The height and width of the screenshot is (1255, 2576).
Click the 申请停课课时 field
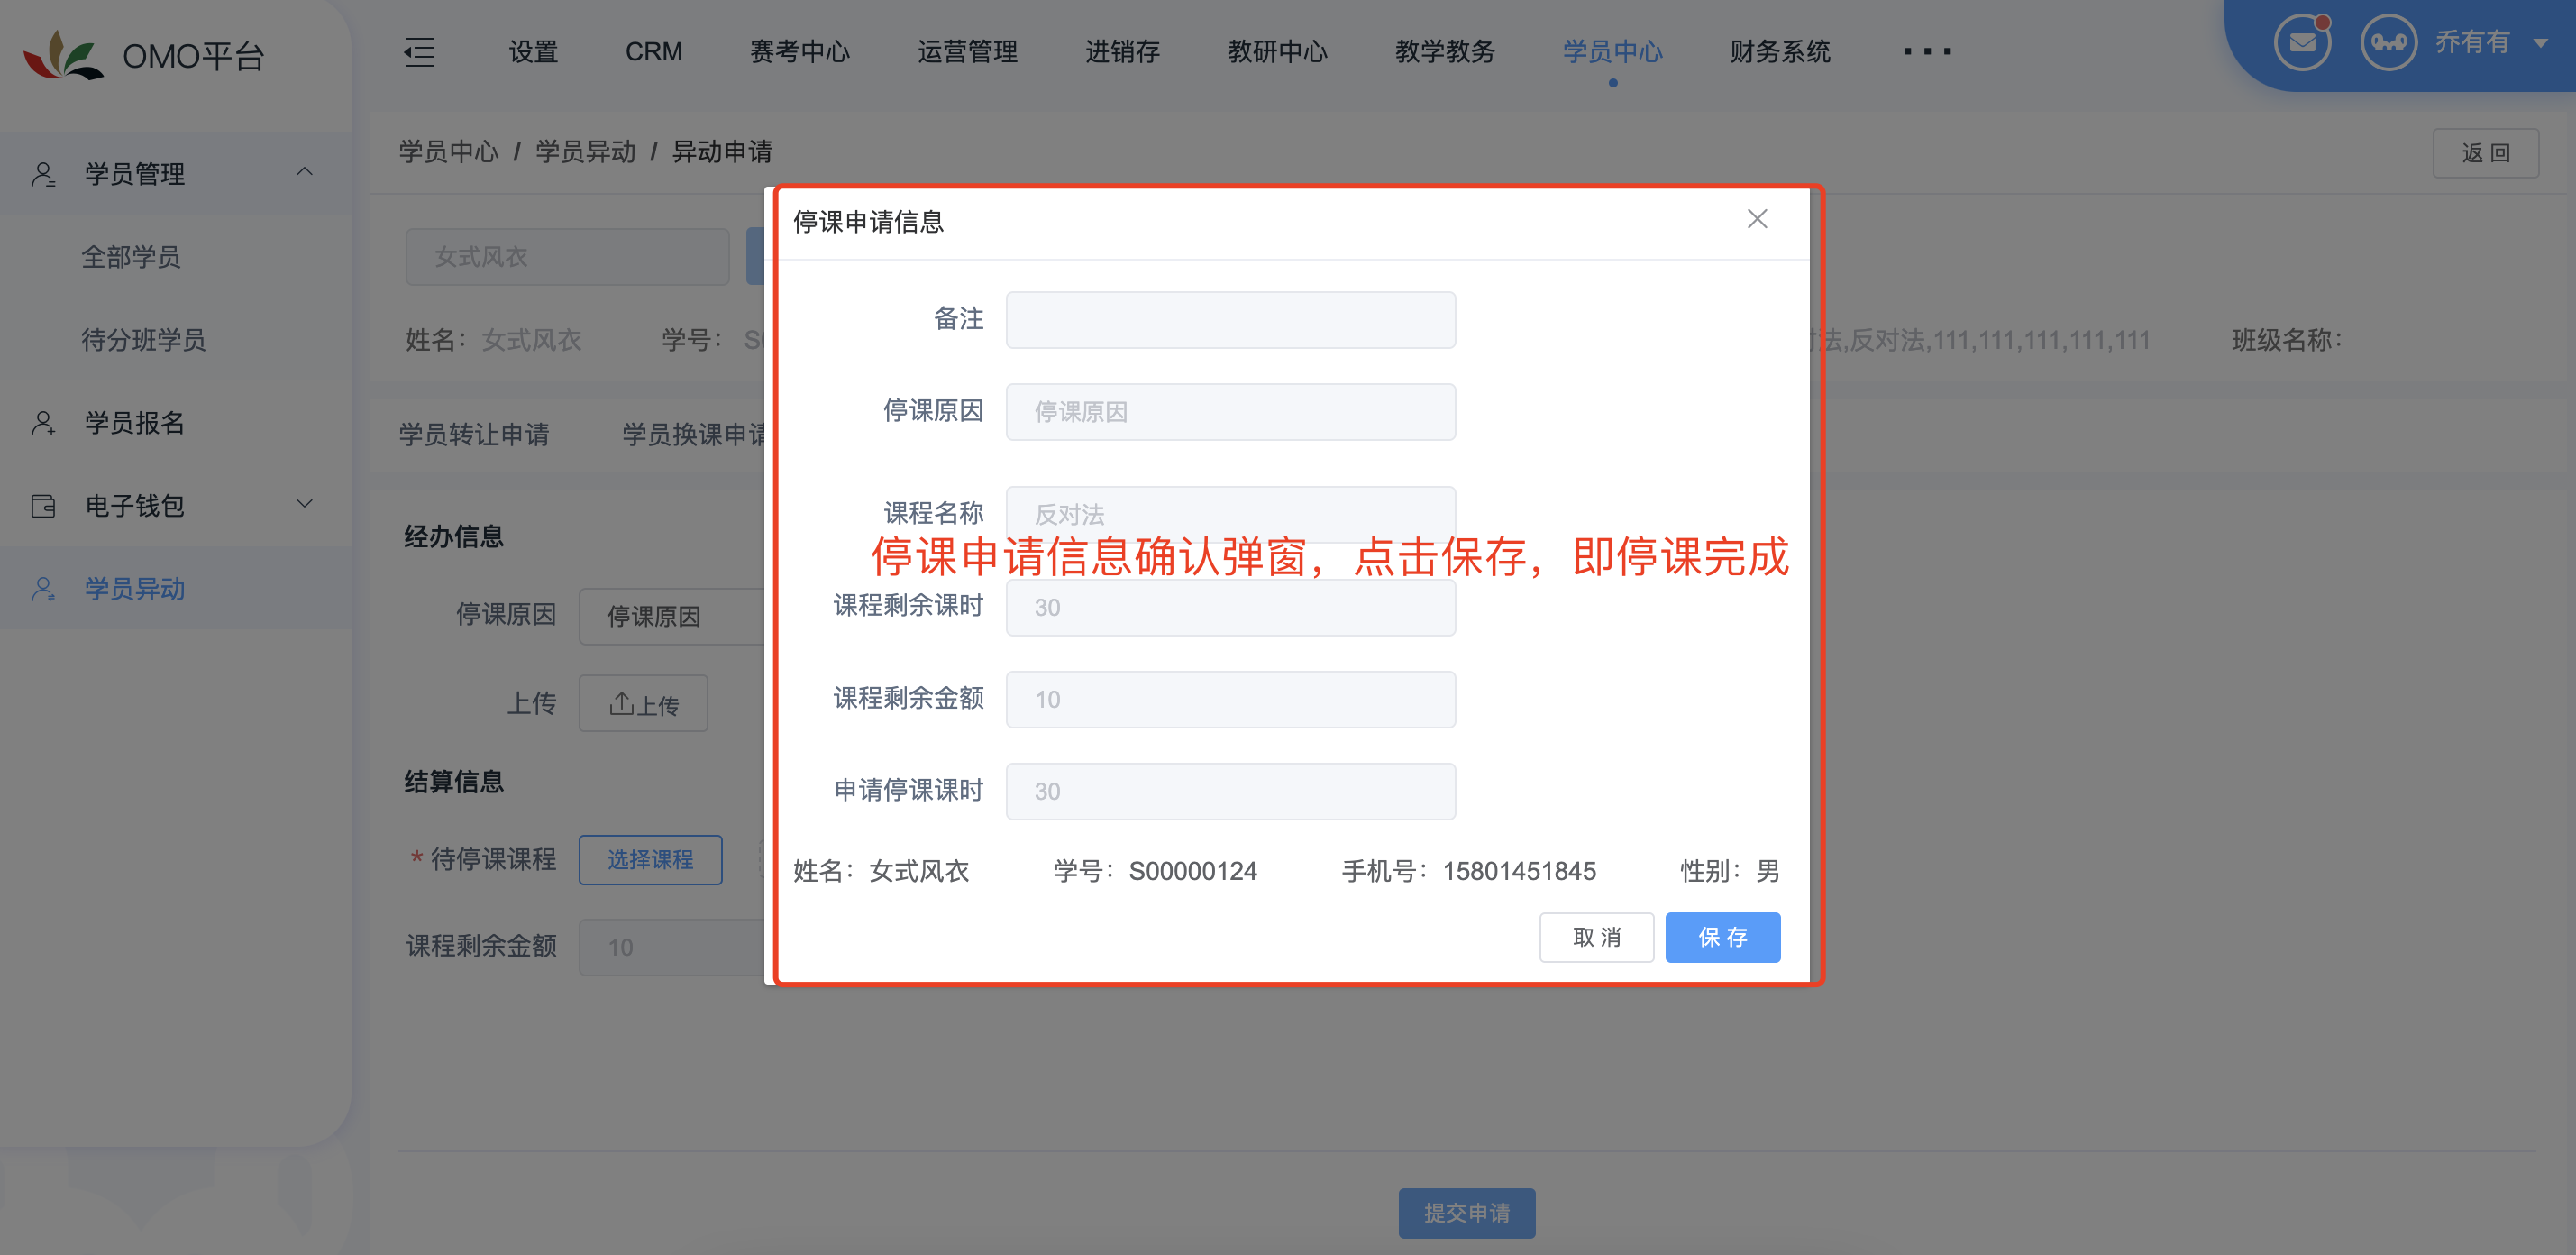[x=1230, y=791]
